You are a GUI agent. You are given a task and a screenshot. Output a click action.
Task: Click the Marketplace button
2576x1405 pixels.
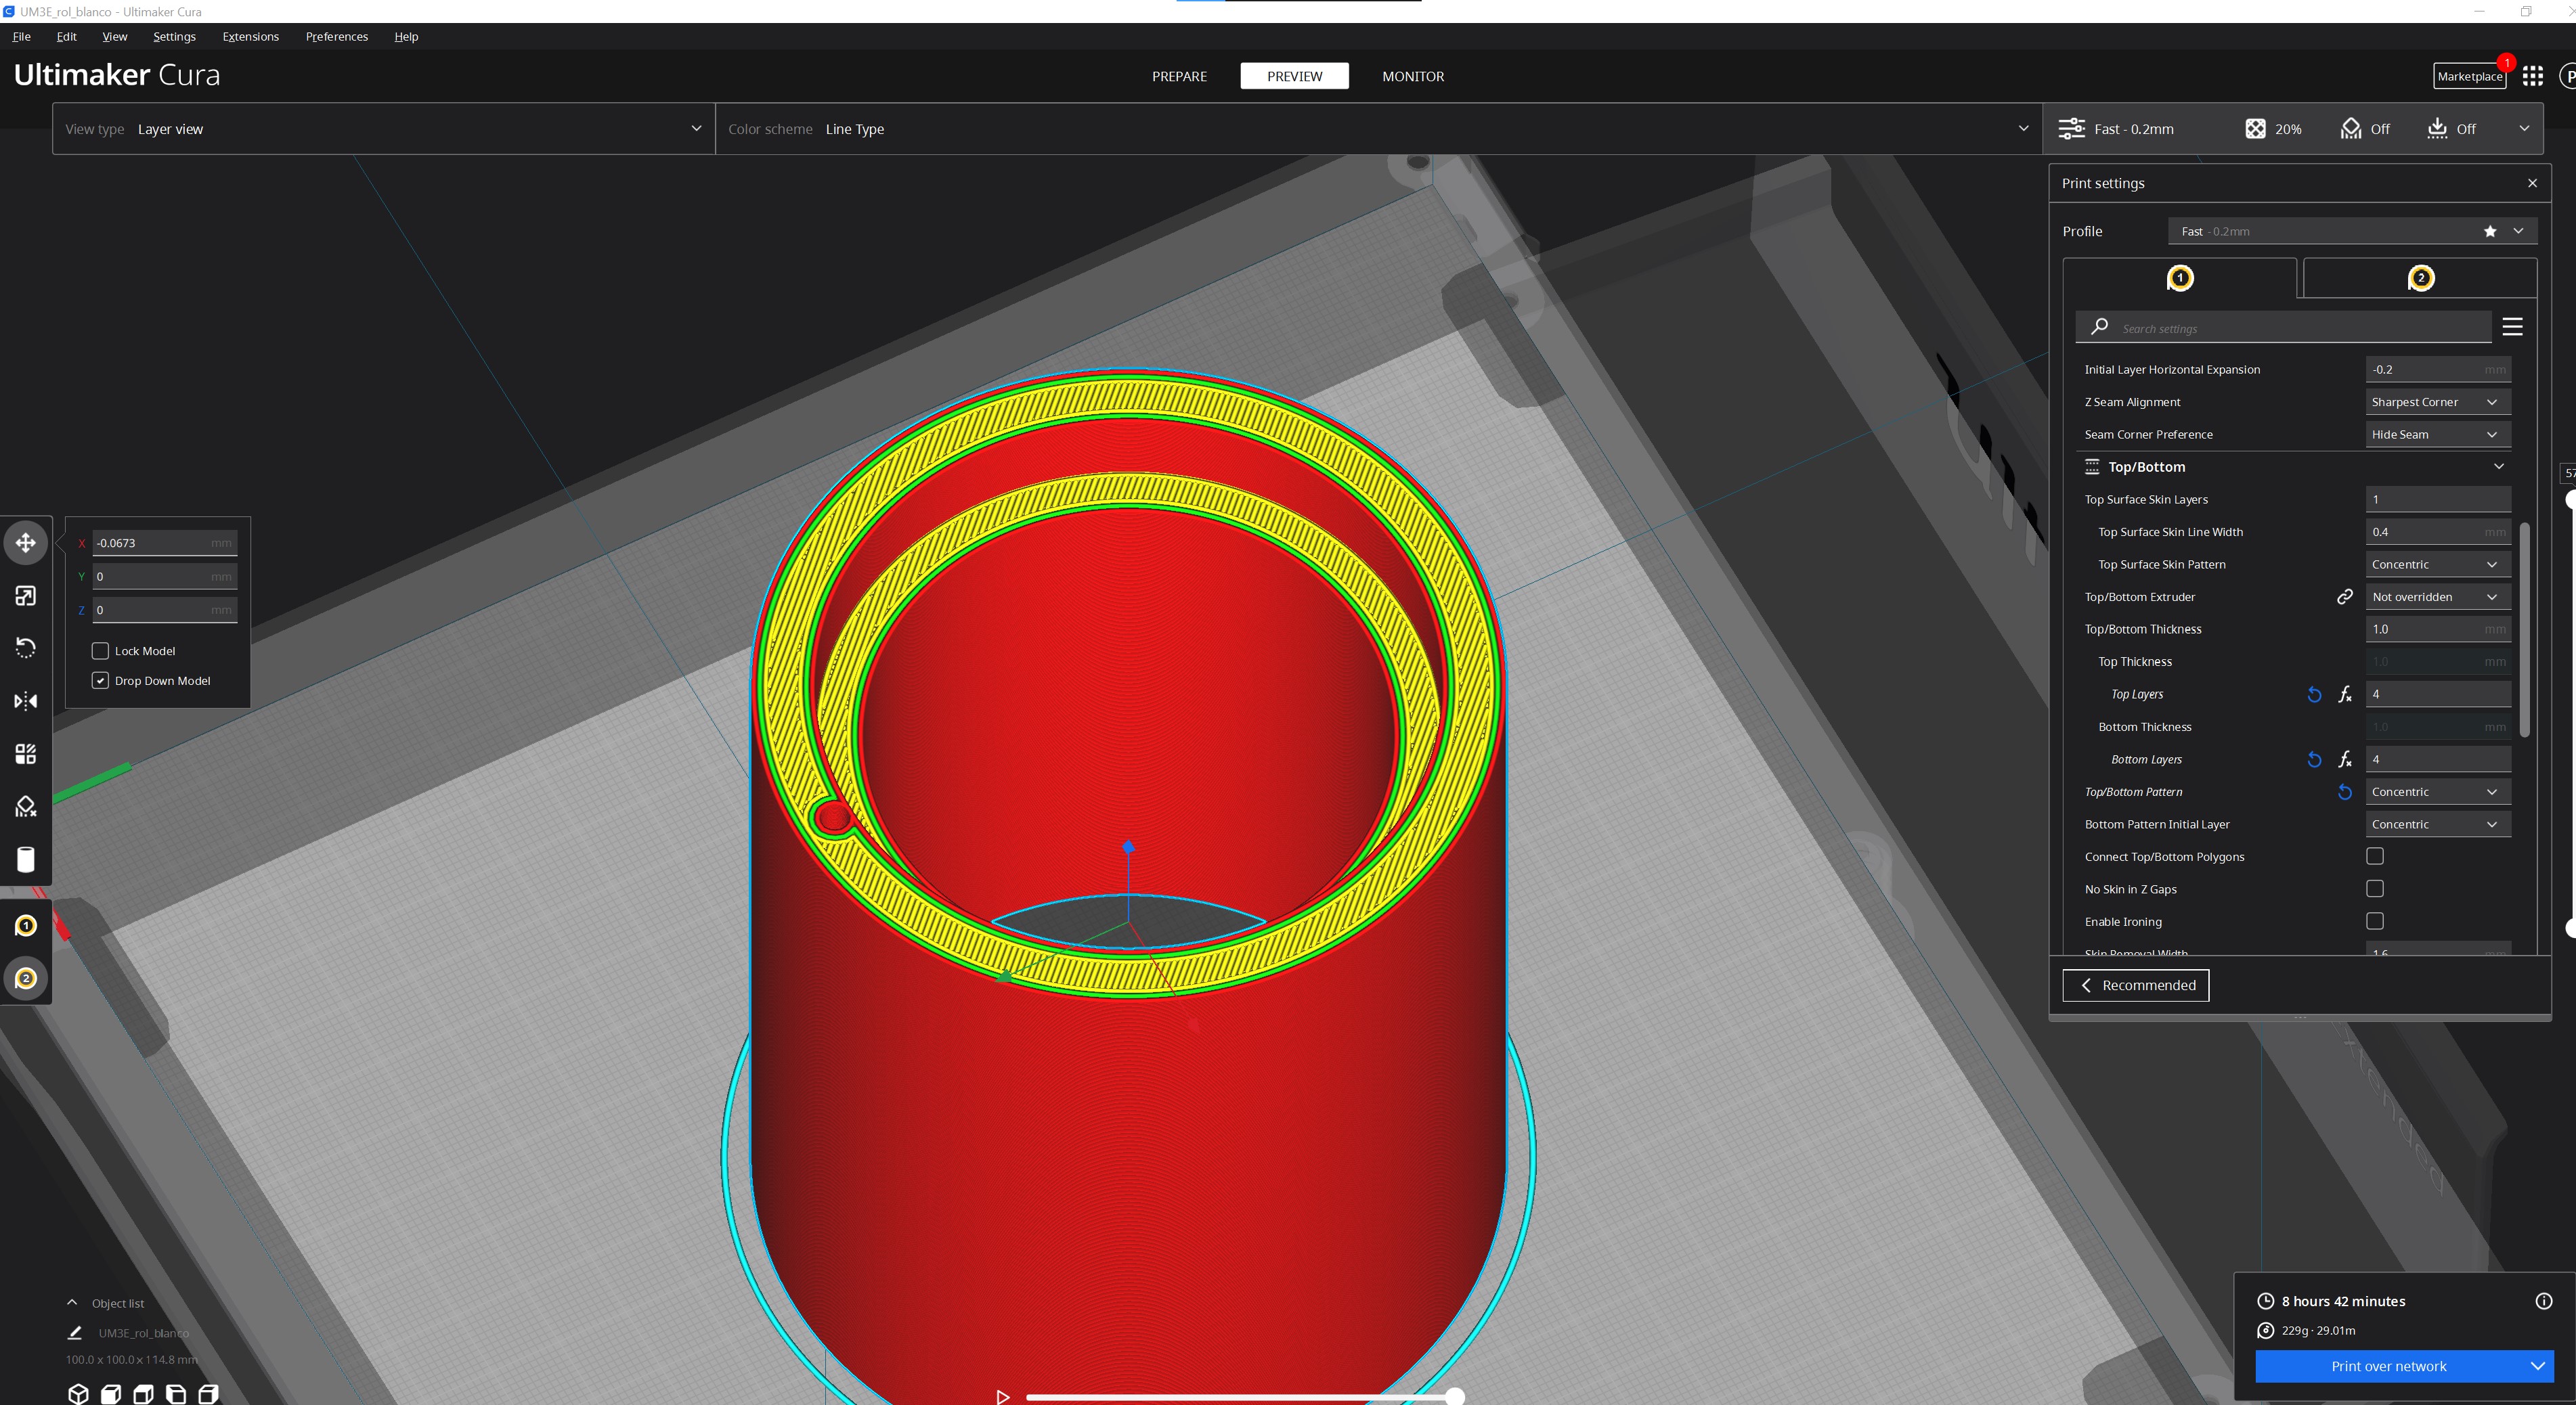click(x=2469, y=76)
